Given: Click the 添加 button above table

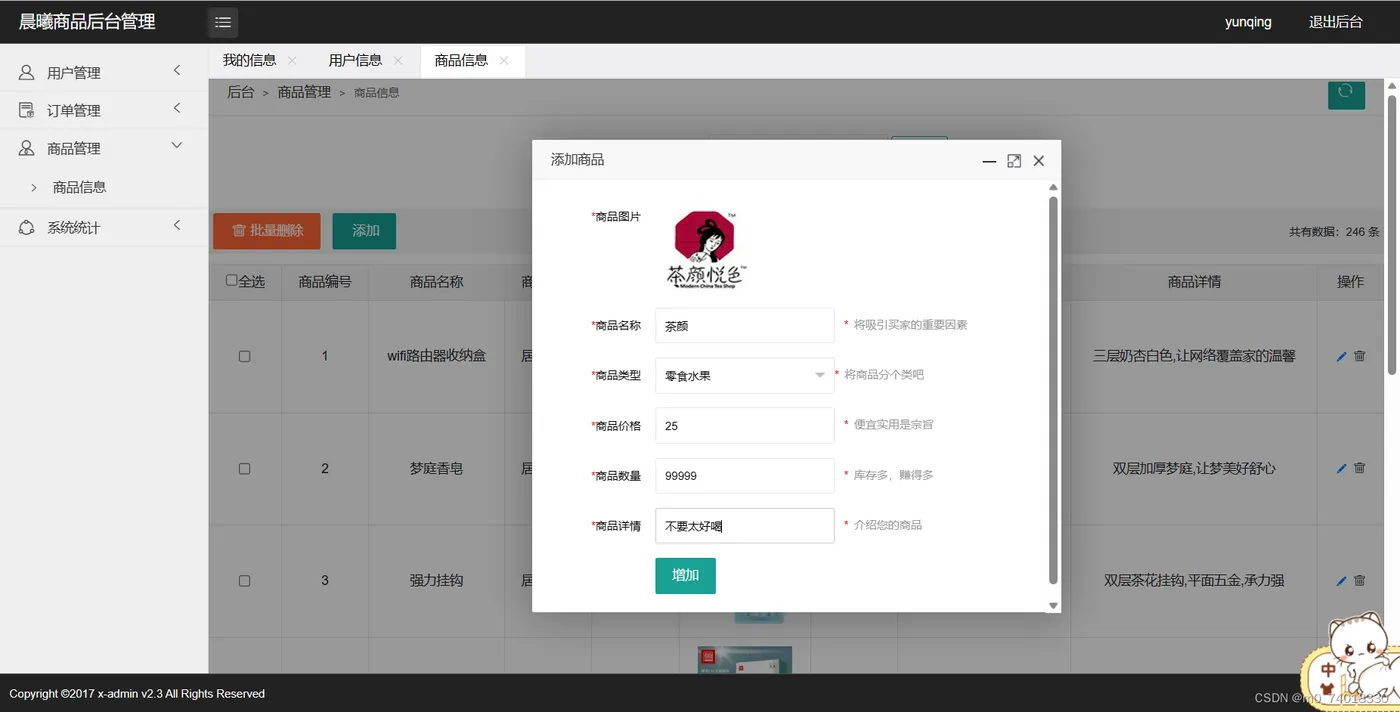Looking at the screenshot, I should click(364, 231).
